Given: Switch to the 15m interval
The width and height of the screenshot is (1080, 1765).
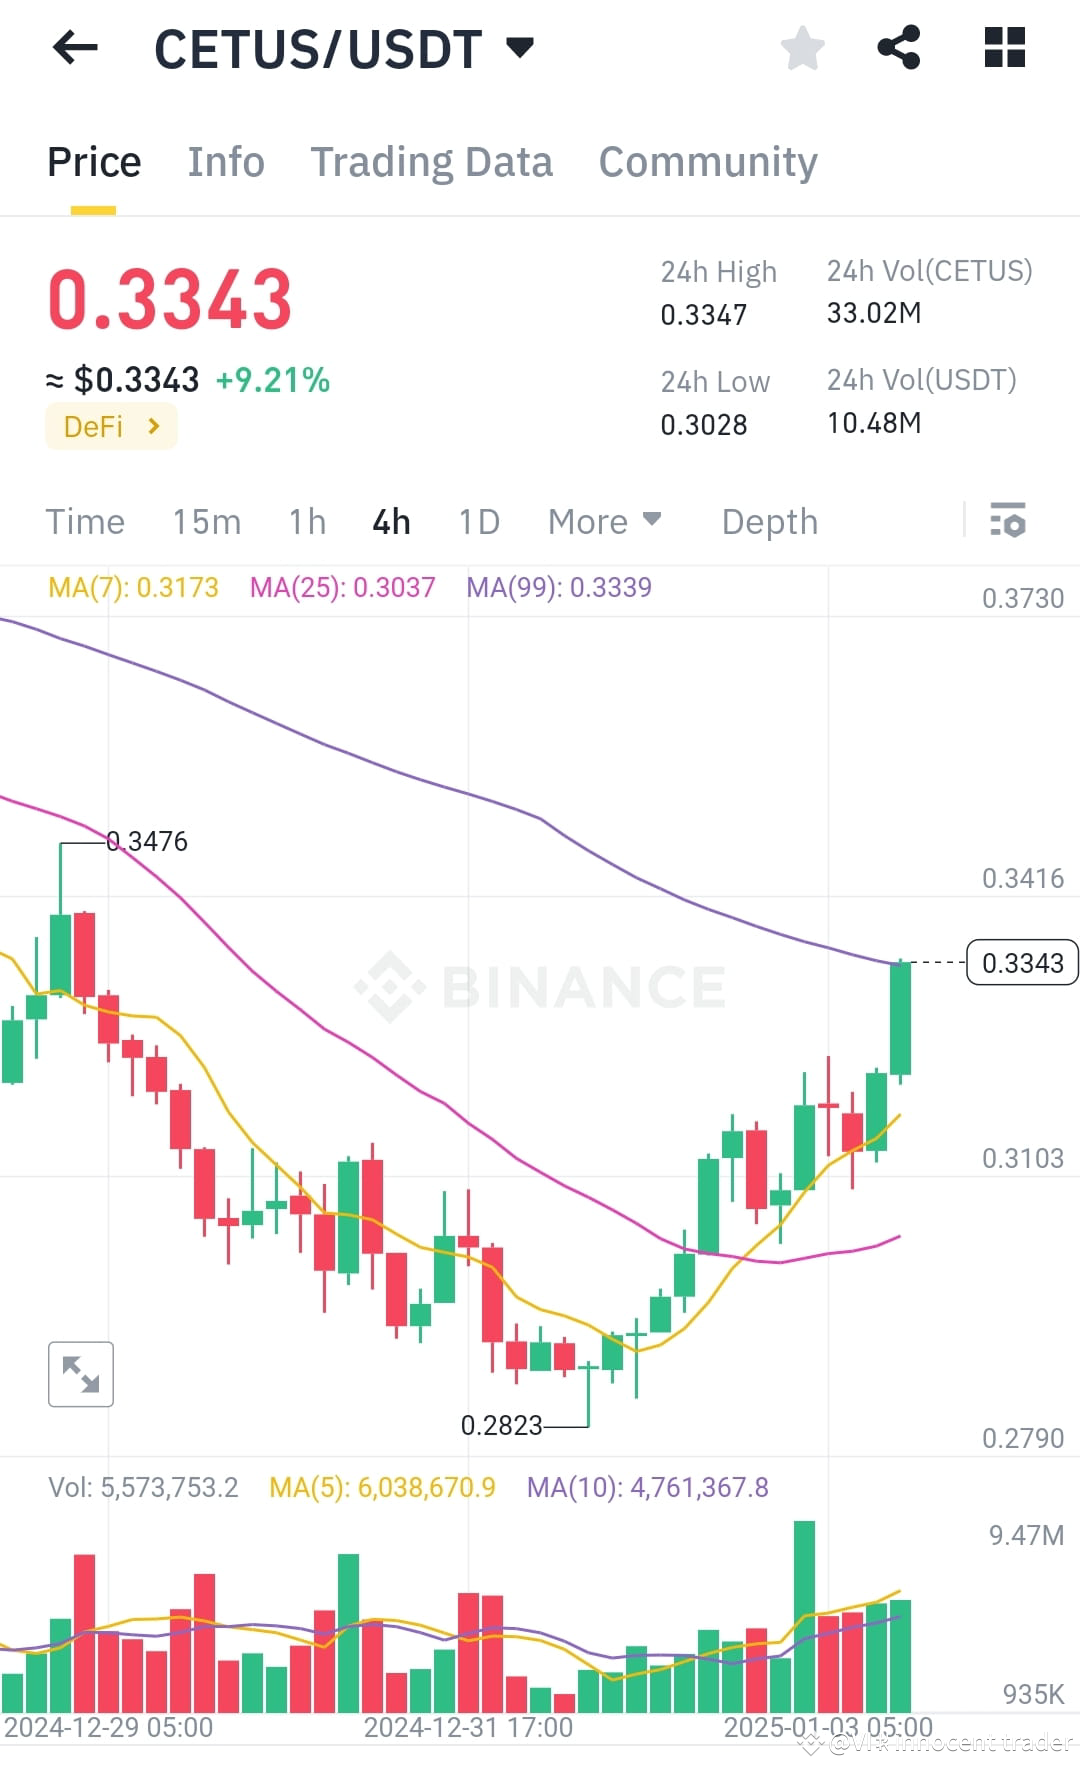Looking at the screenshot, I should pos(206,521).
